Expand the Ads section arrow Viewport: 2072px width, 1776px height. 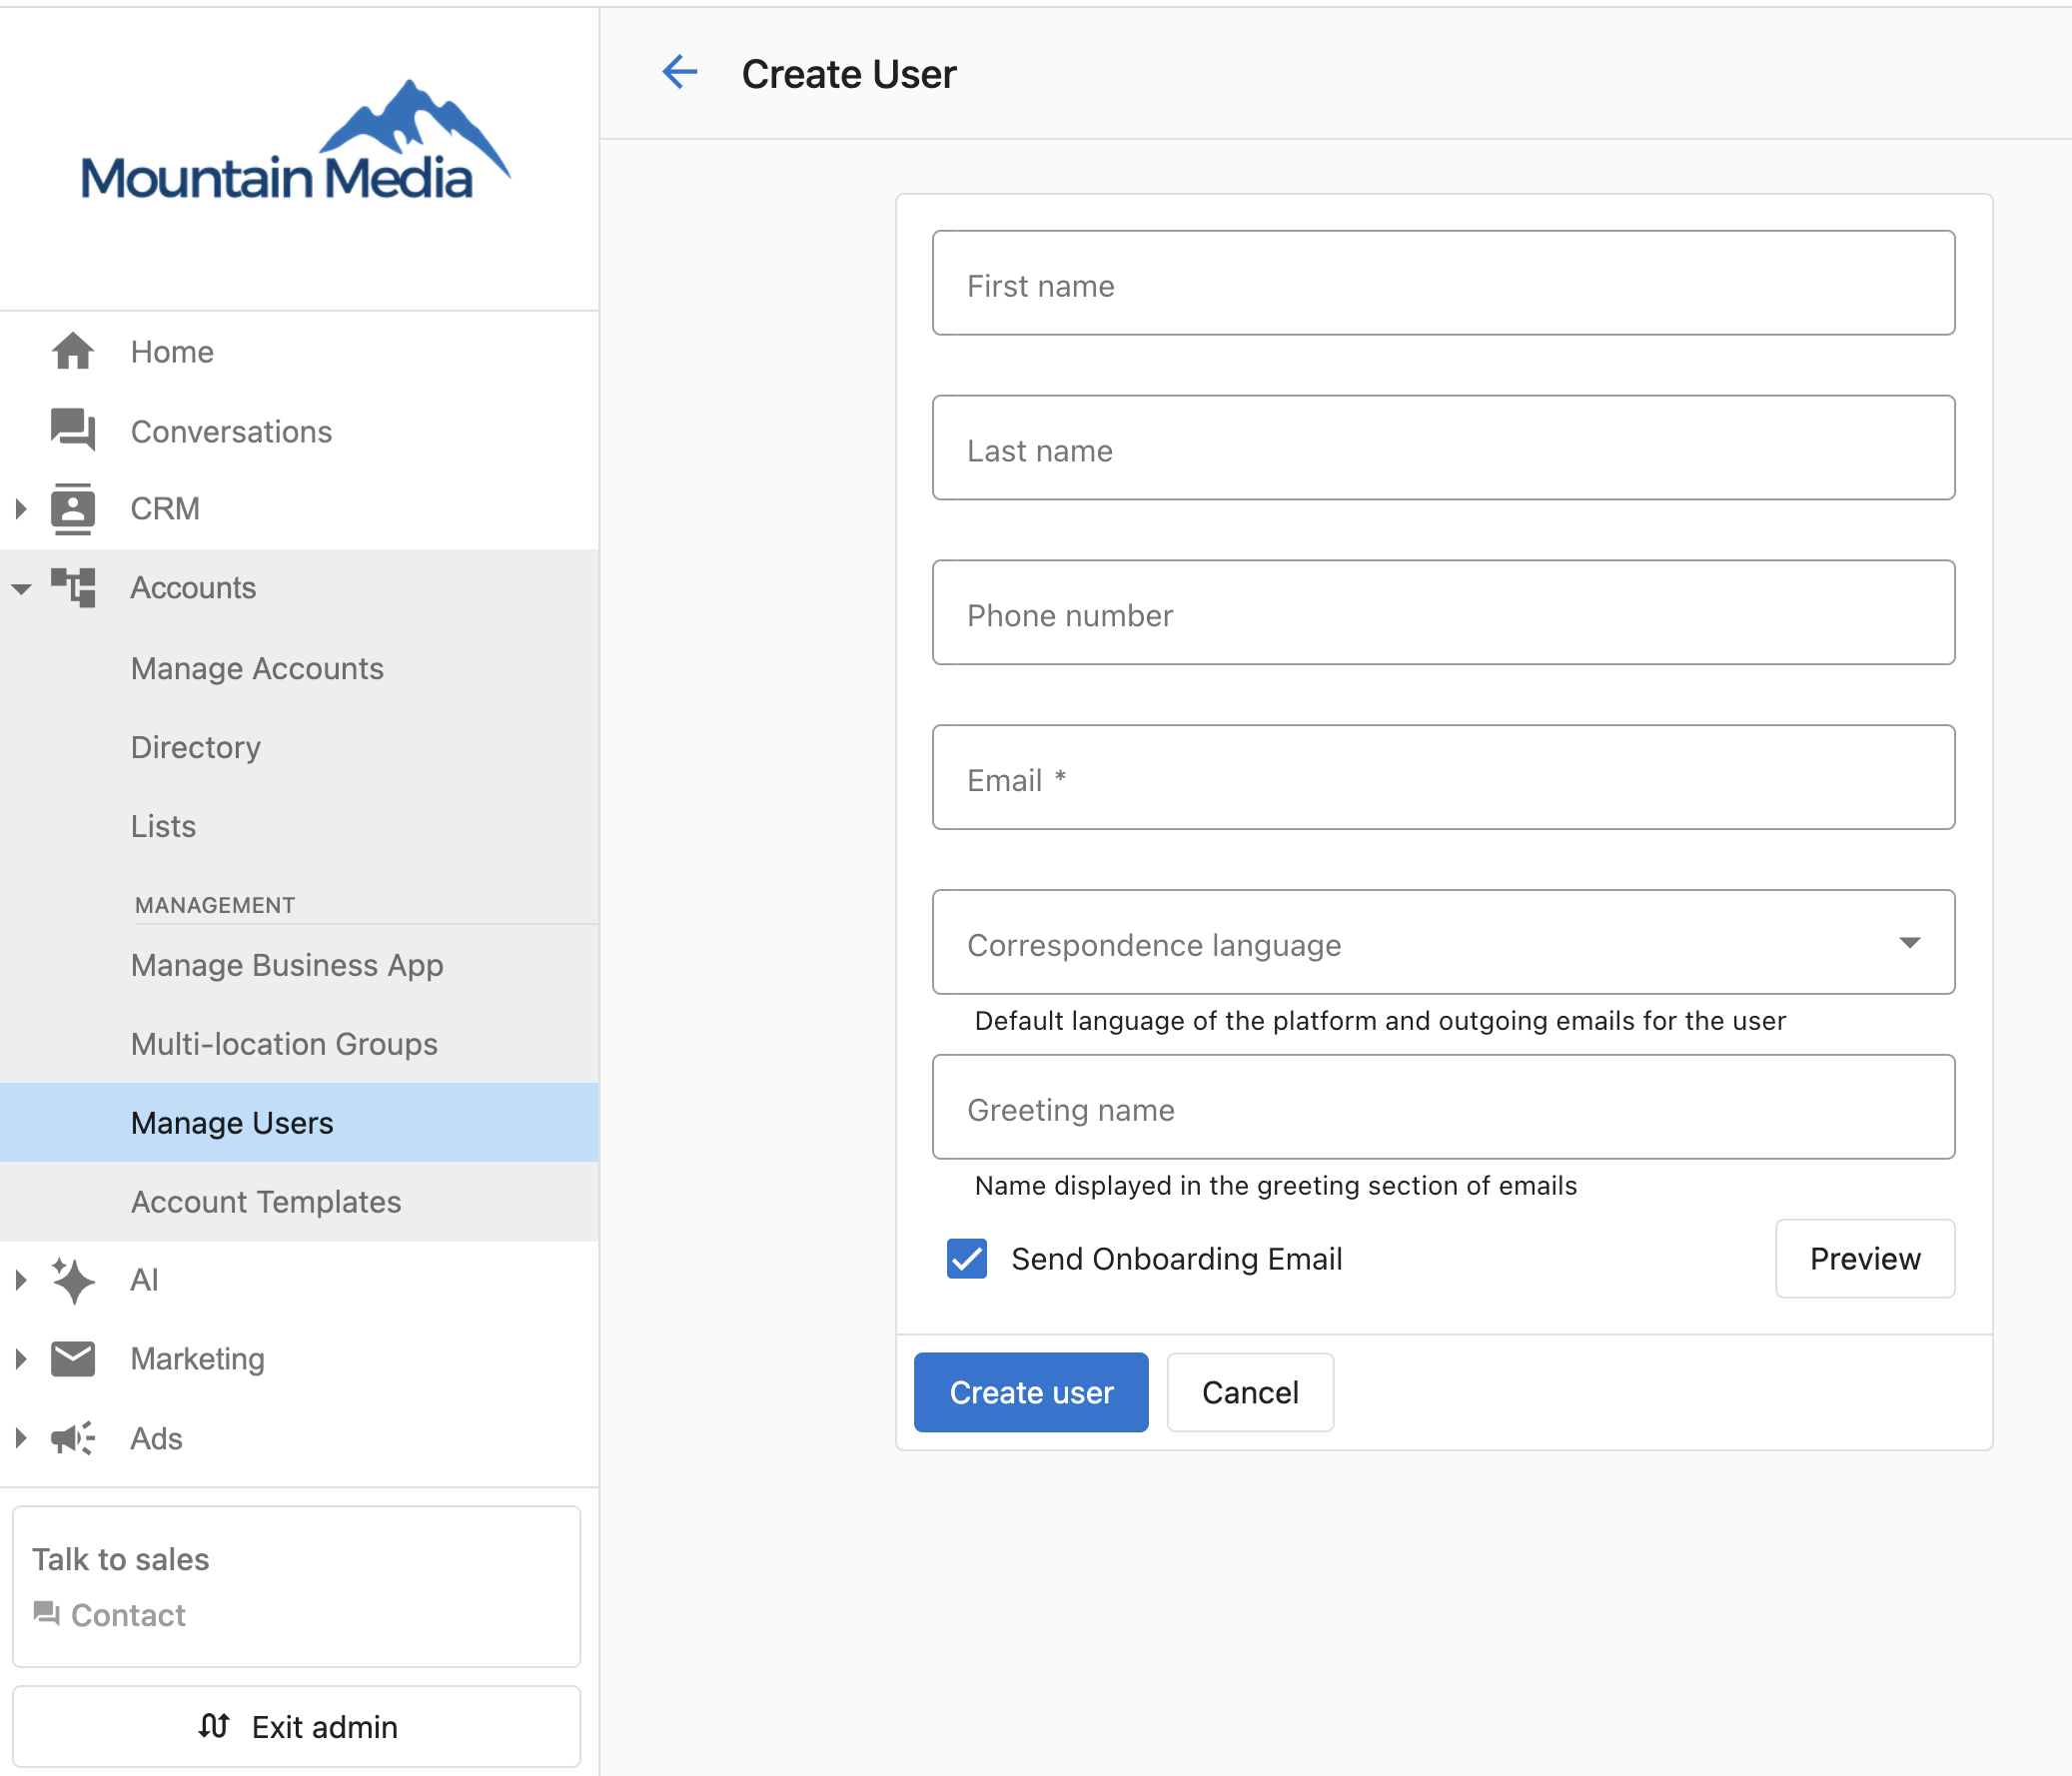coord(21,1438)
